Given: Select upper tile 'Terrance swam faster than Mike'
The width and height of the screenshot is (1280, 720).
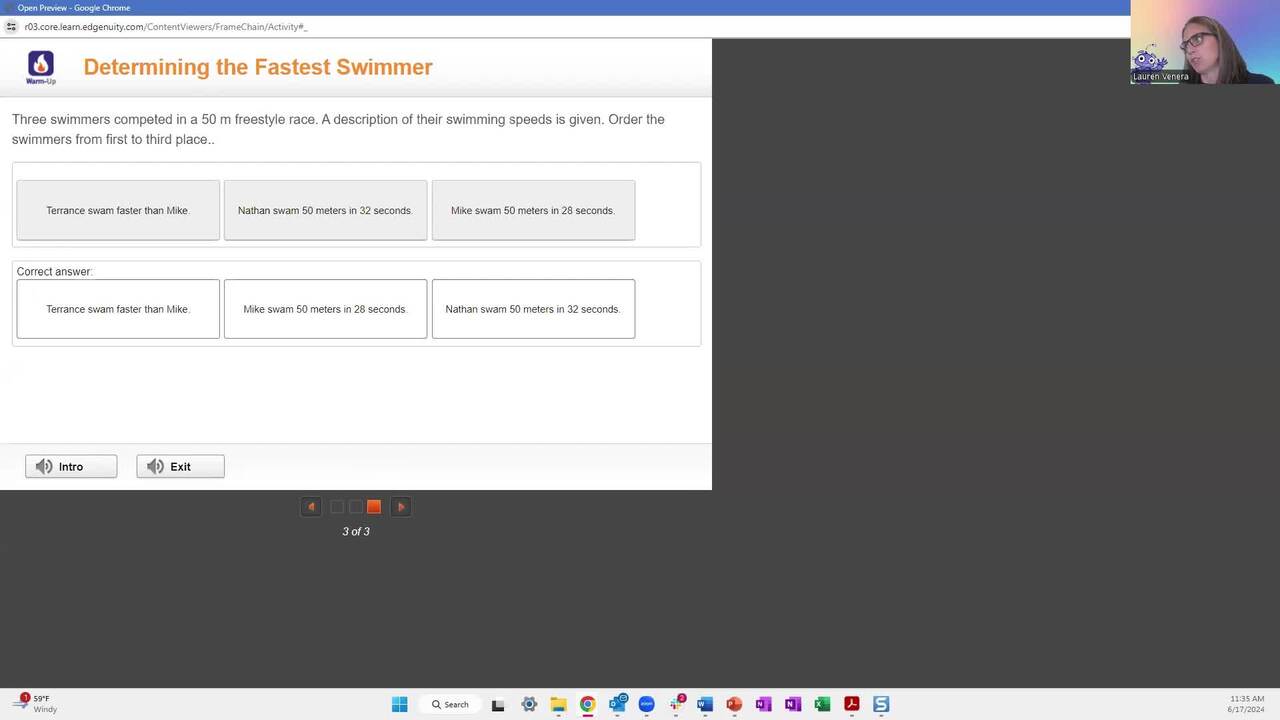Looking at the screenshot, I should (118, 210).
